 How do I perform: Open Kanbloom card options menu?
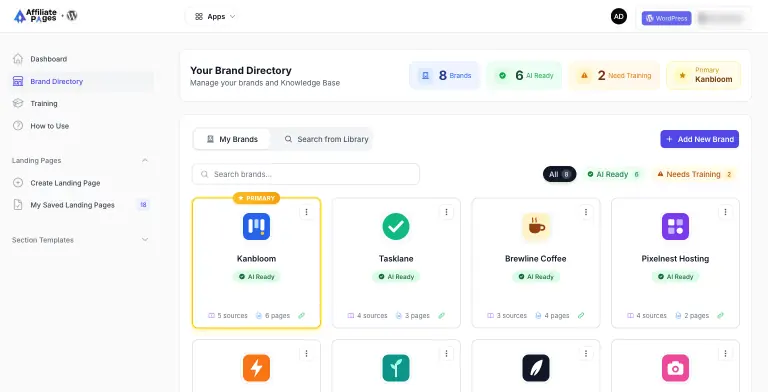[x=307, y=212]
